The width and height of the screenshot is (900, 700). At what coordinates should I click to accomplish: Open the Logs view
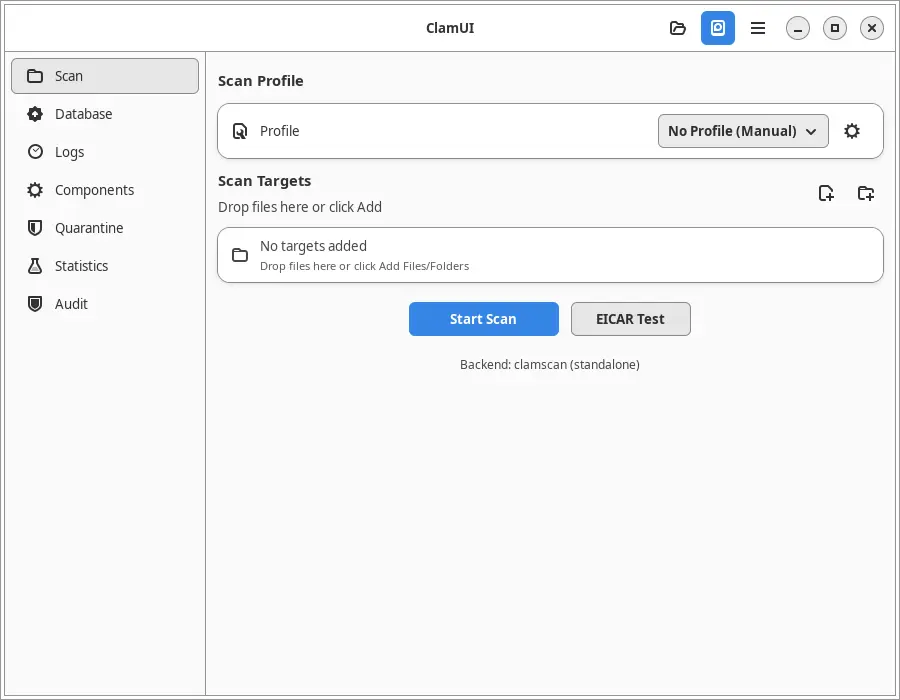pos(105,152)
